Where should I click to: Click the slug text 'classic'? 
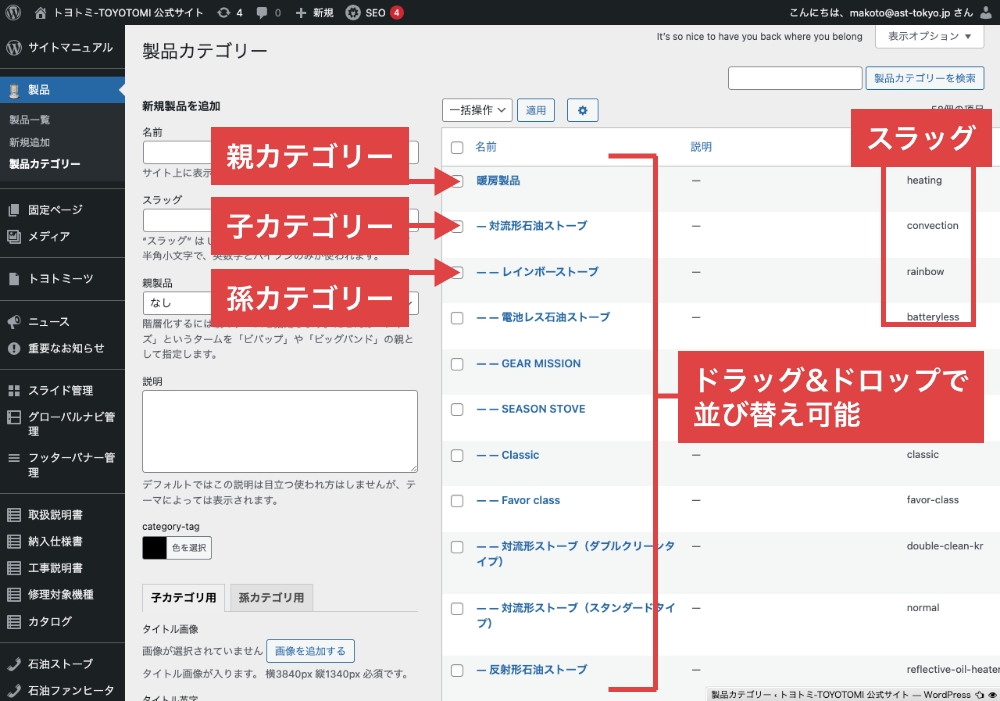tap(923, 455)
